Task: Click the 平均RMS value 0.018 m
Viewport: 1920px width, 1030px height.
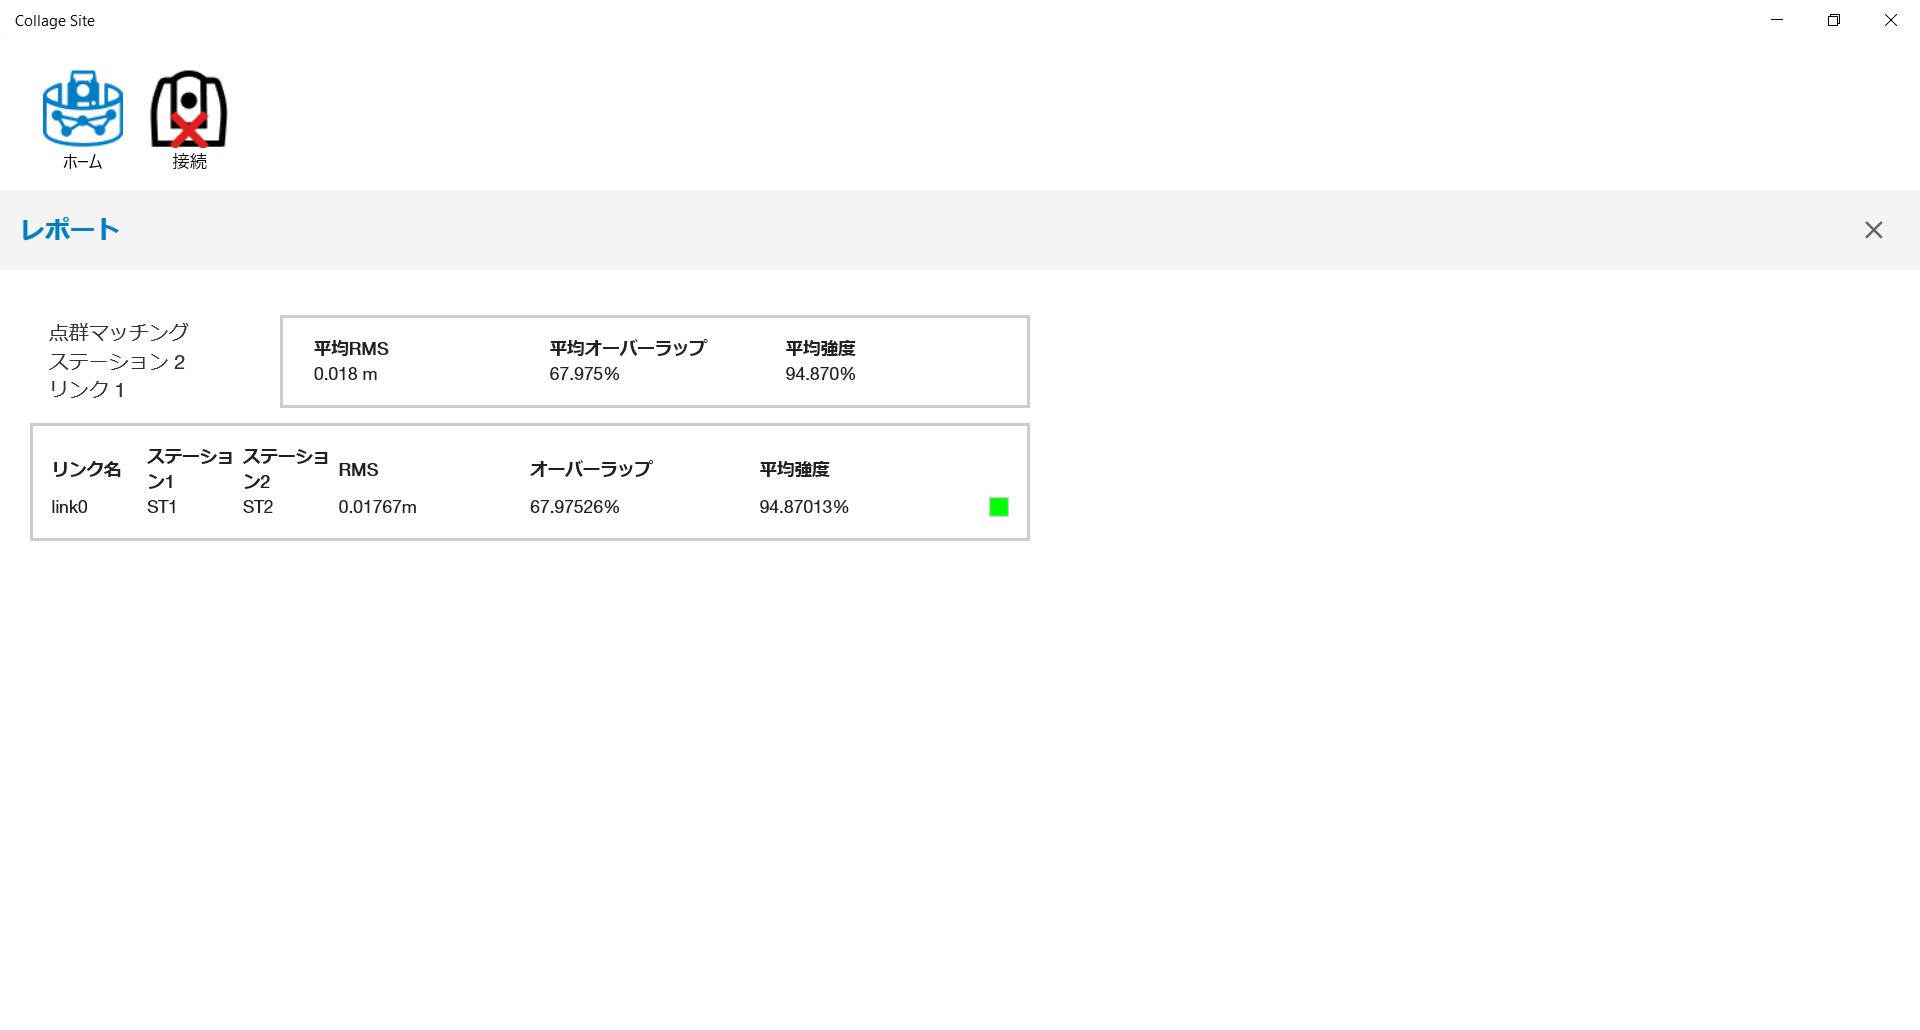Action: (x=346, y=374)
